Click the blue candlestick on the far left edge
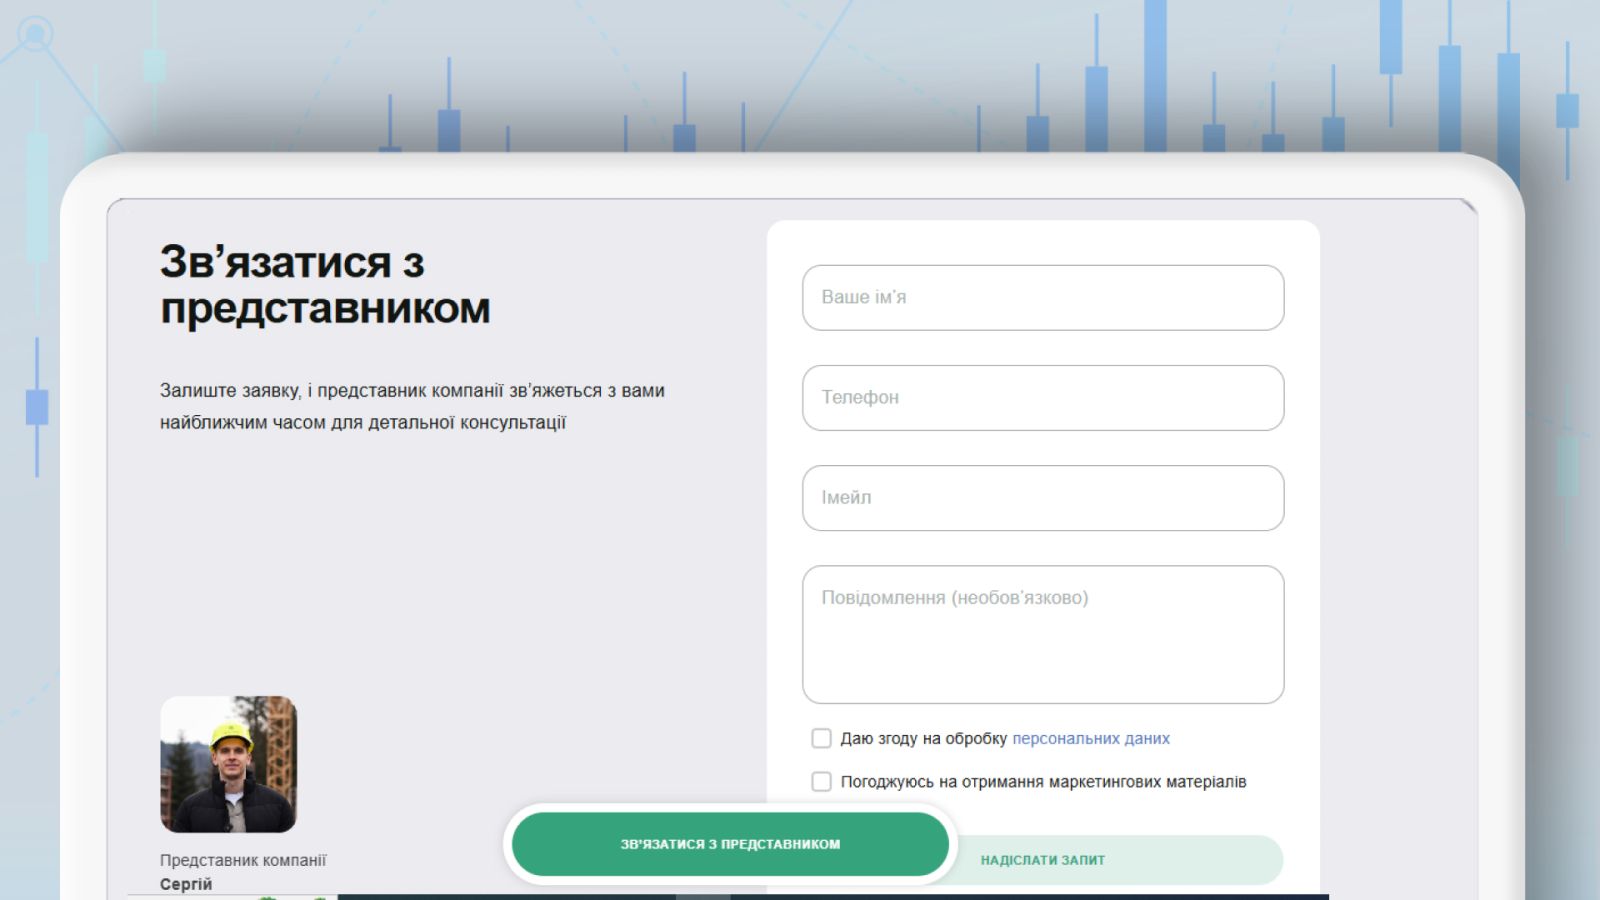This screenshot has height=900, width=1600. coord(37,407)
